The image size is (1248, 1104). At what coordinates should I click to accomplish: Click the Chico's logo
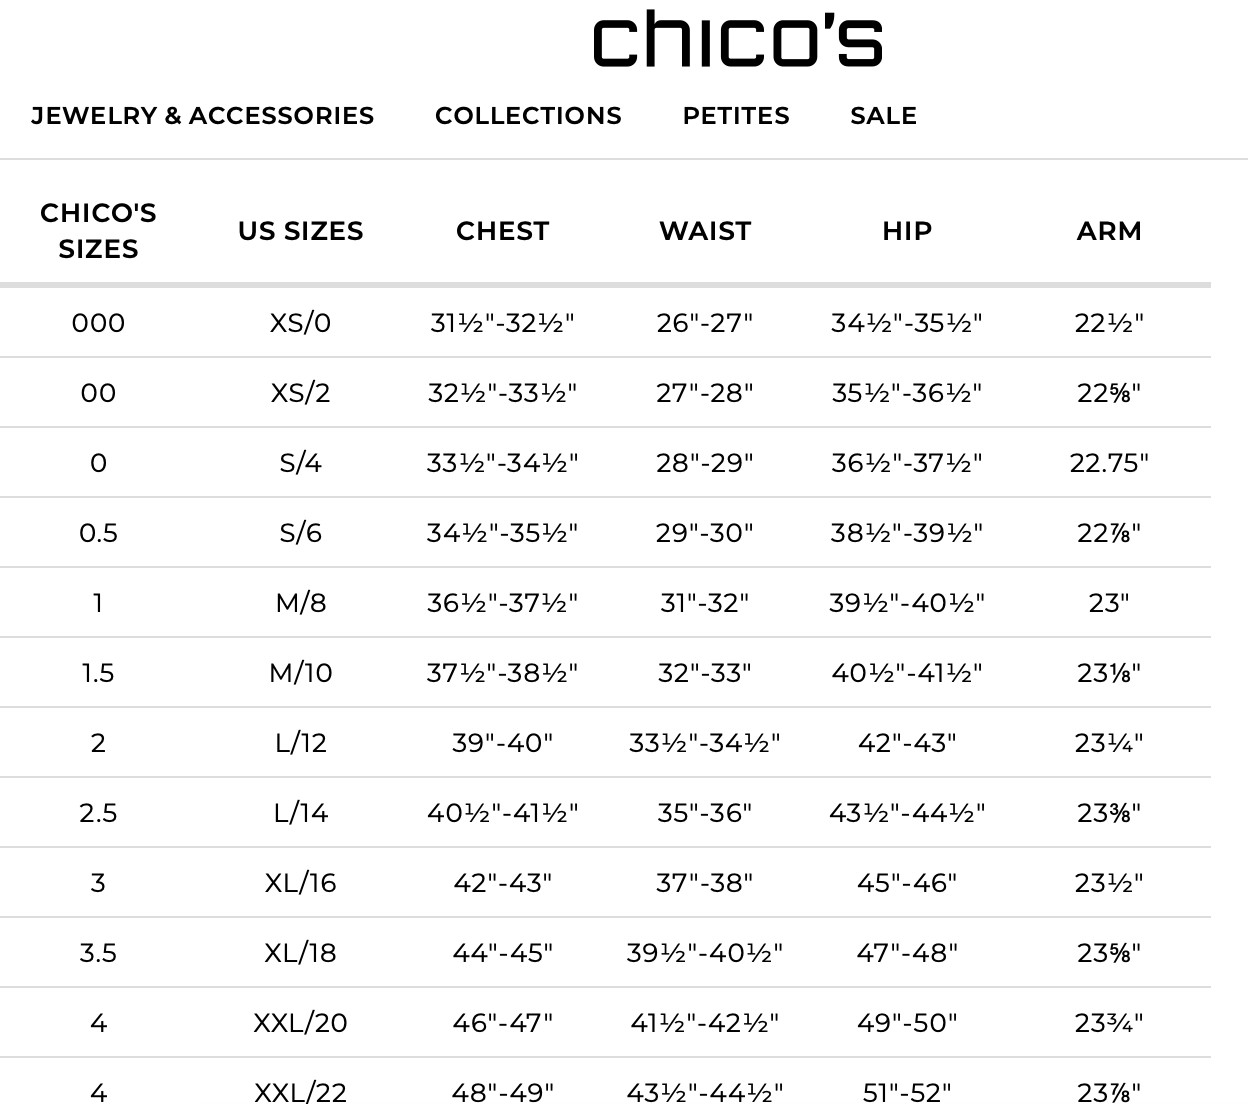click(x=737, y=39)
